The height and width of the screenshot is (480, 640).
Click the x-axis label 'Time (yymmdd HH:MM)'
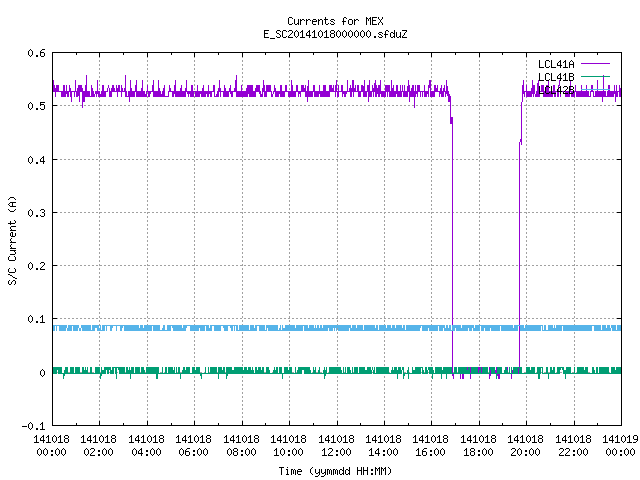[x=335, y=471]
